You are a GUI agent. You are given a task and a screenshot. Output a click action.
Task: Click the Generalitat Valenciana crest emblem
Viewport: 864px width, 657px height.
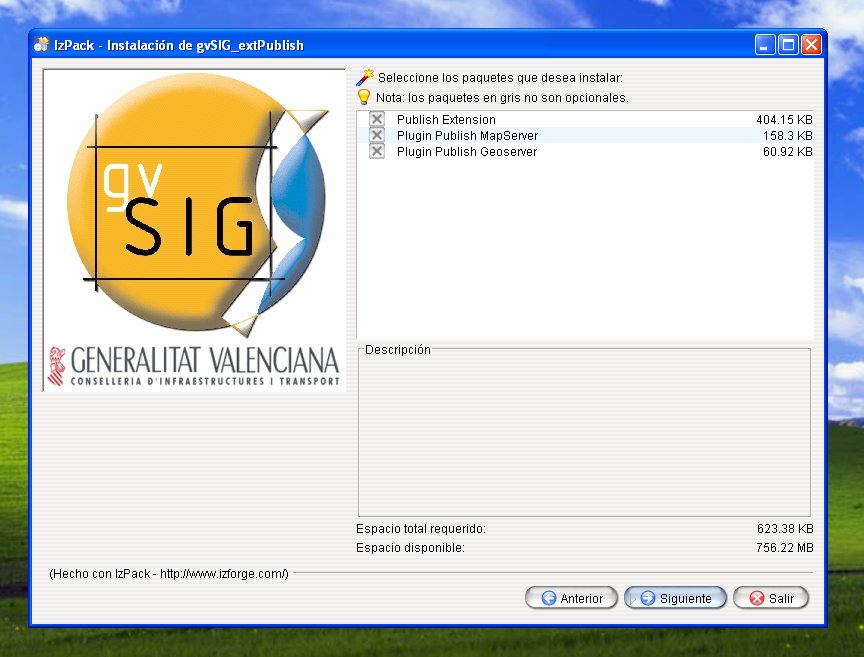point(56,366)
